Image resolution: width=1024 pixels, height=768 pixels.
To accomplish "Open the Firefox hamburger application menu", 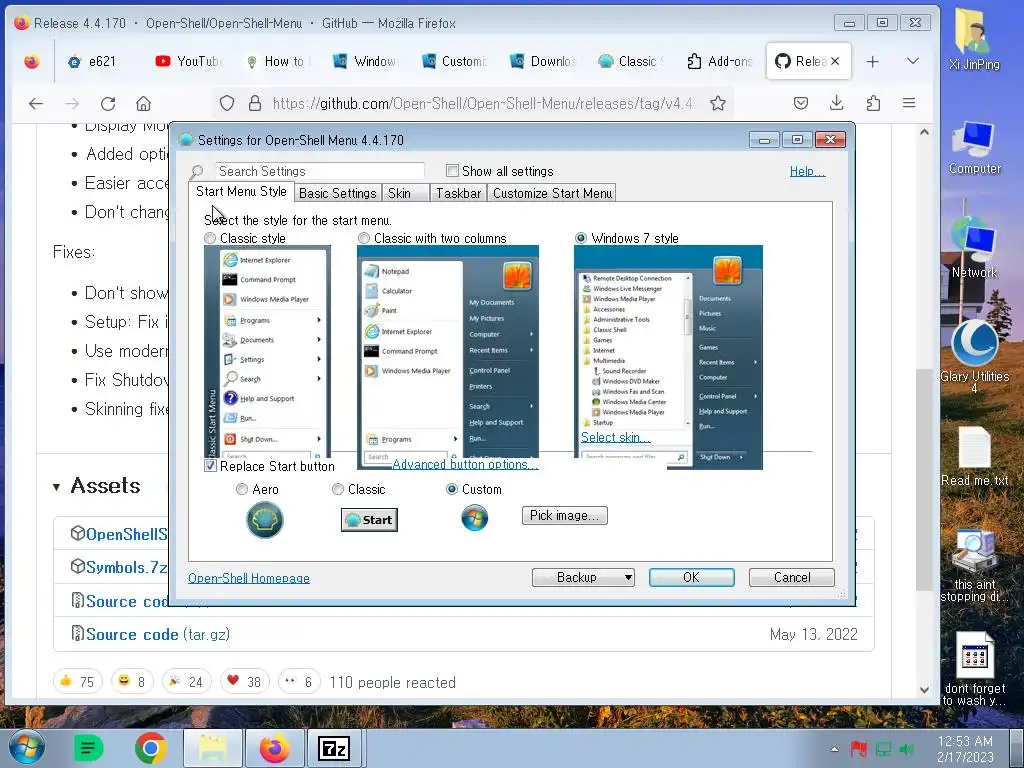I will pyautogui.click(x=908, y=103).
